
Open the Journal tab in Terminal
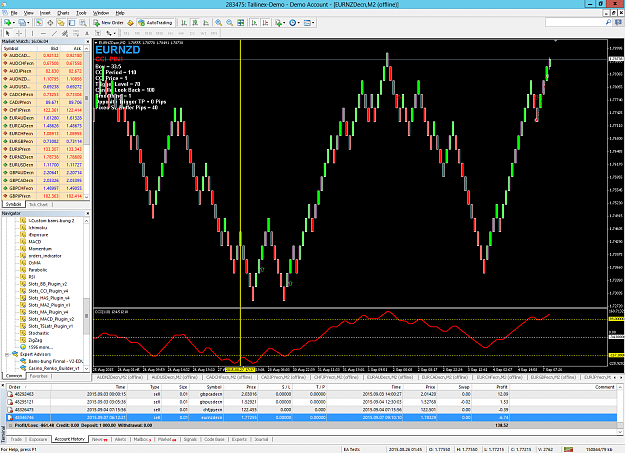click(261, 439)
